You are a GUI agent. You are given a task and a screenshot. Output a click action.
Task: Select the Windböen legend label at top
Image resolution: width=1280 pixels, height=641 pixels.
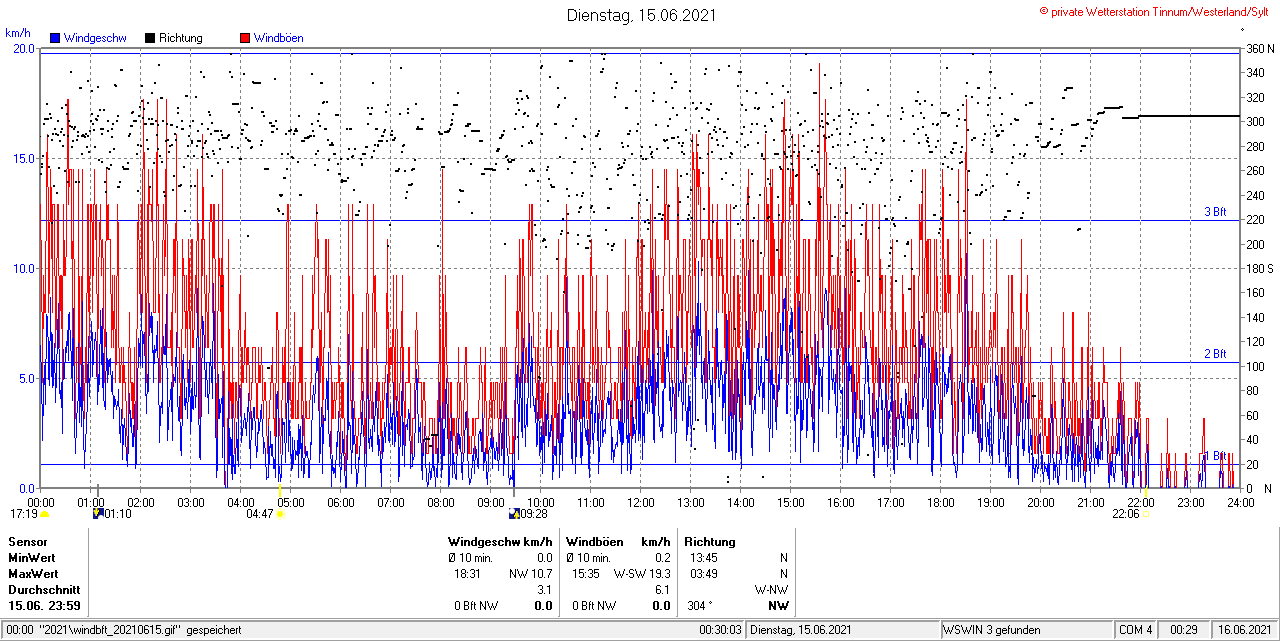(278, 38)
